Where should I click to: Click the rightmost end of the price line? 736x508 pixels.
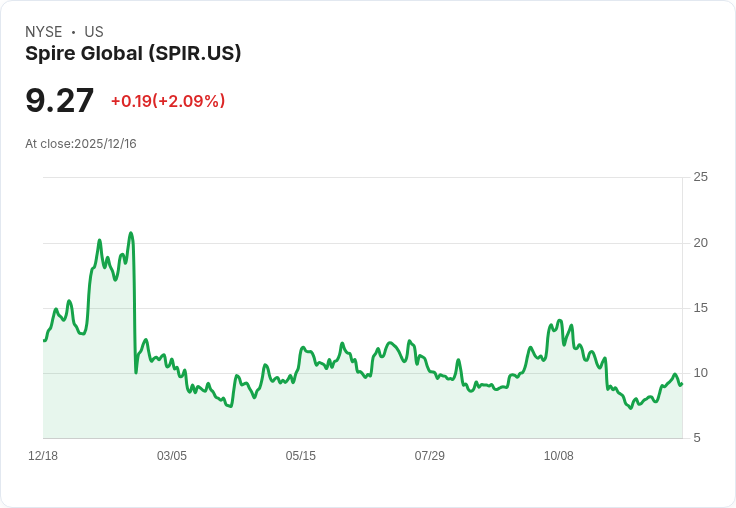coord(681,384)
